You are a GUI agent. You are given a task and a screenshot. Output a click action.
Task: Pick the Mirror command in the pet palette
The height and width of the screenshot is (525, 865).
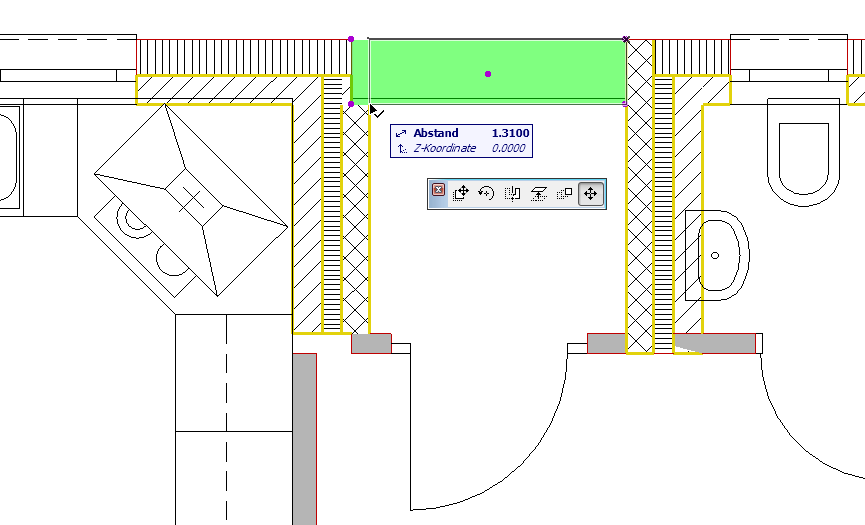click(x=512, y=194)
